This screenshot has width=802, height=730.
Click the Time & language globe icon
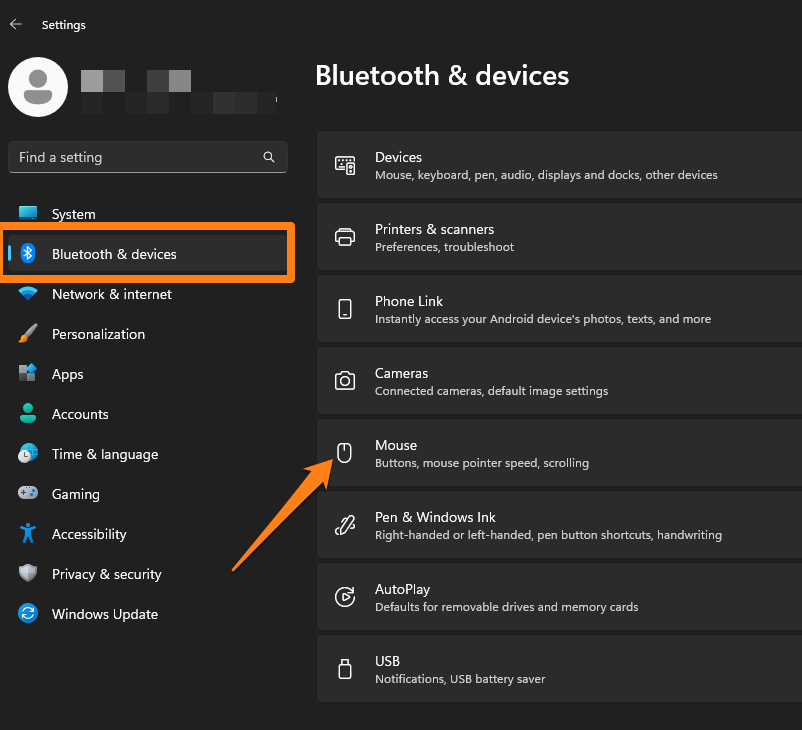(x=28, y=453)
